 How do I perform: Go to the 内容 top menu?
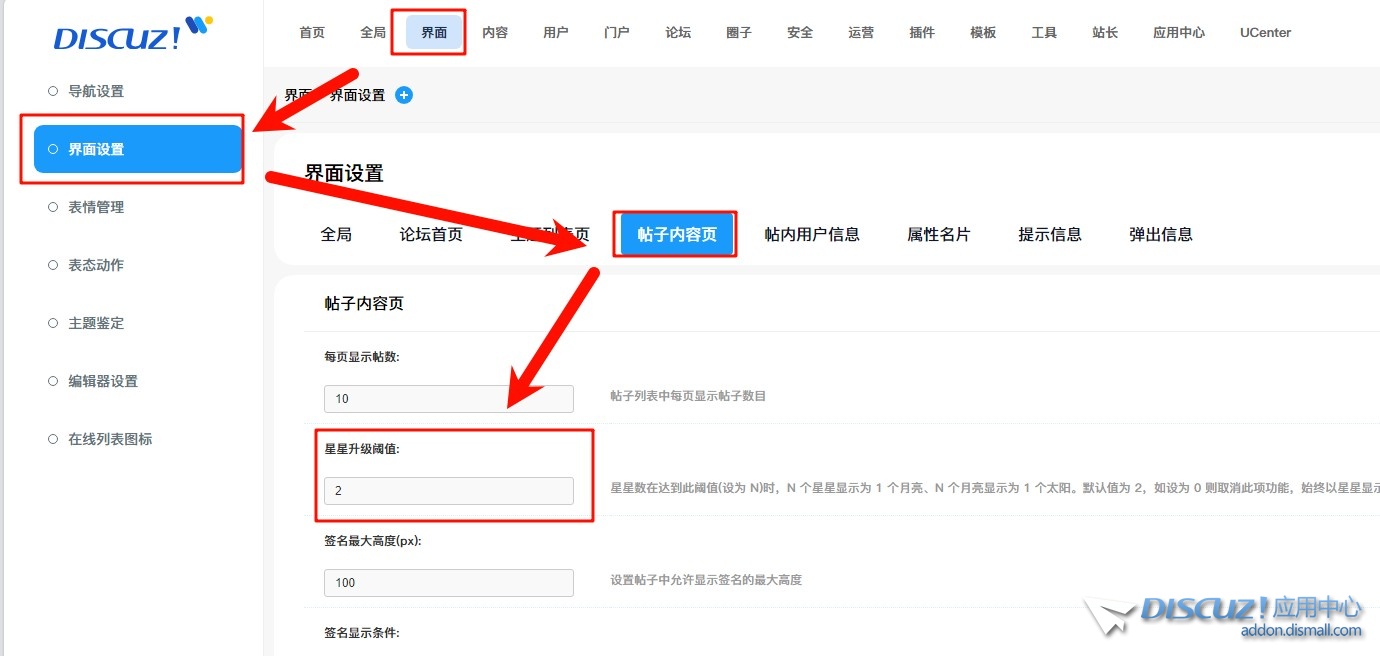click(x=495, y=32)
